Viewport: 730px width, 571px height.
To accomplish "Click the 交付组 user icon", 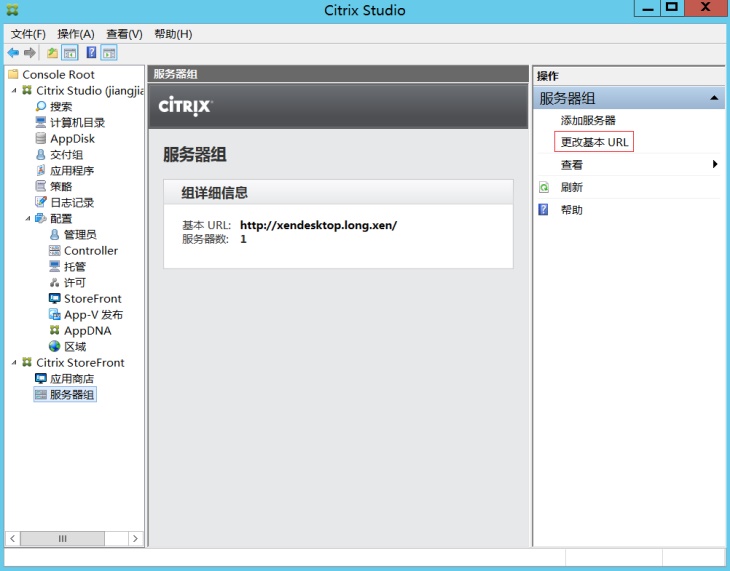I will pyautogui.click(x=41, y=154).
